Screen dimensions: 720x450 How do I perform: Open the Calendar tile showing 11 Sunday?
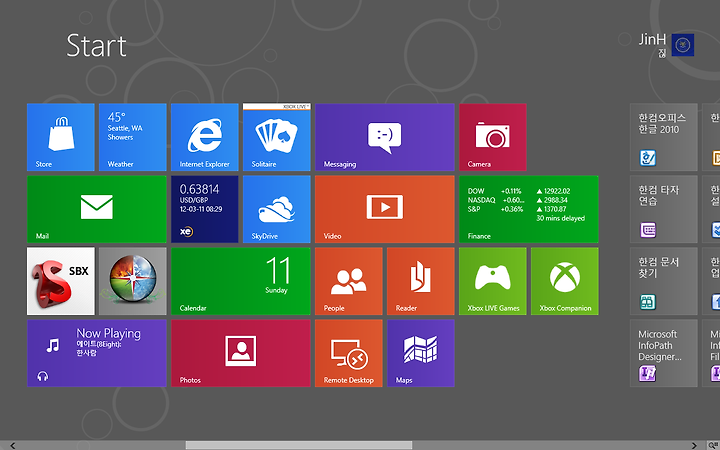241,281
